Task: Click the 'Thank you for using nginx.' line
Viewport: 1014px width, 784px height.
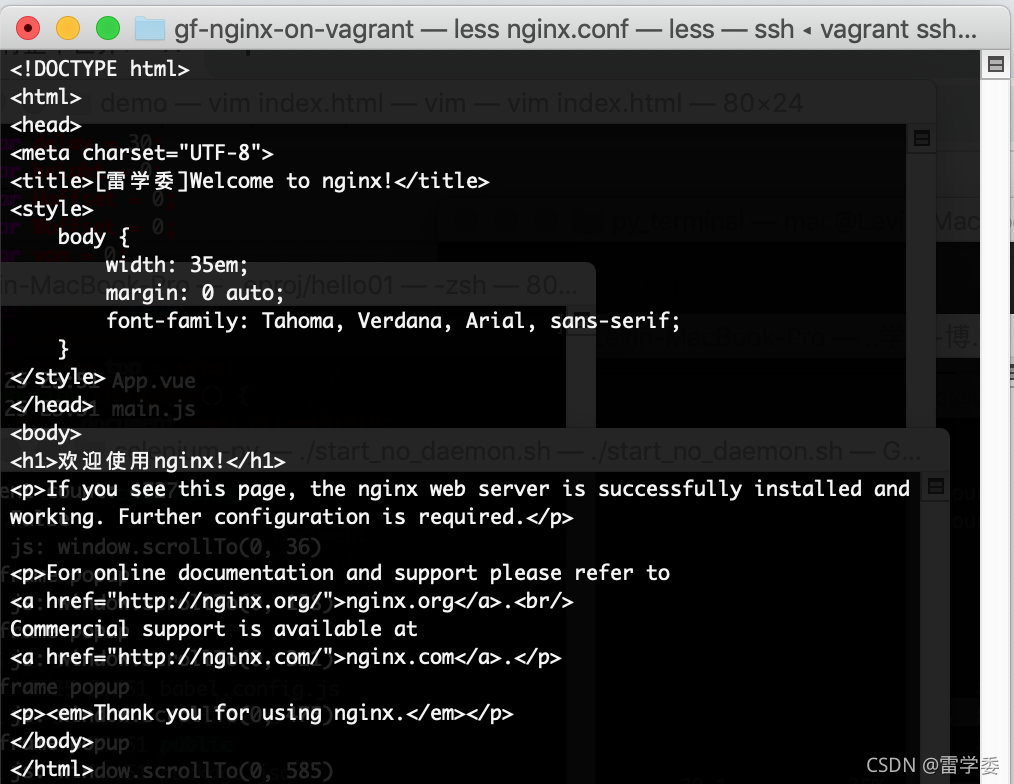Action: [x=261, y=713]
